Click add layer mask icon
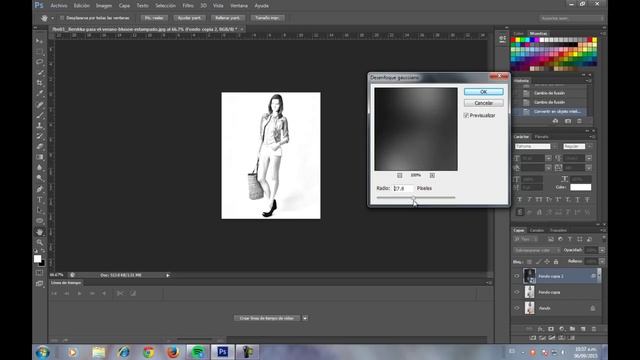The height and width of the screenshot is (360, 640). click(551, 329)
